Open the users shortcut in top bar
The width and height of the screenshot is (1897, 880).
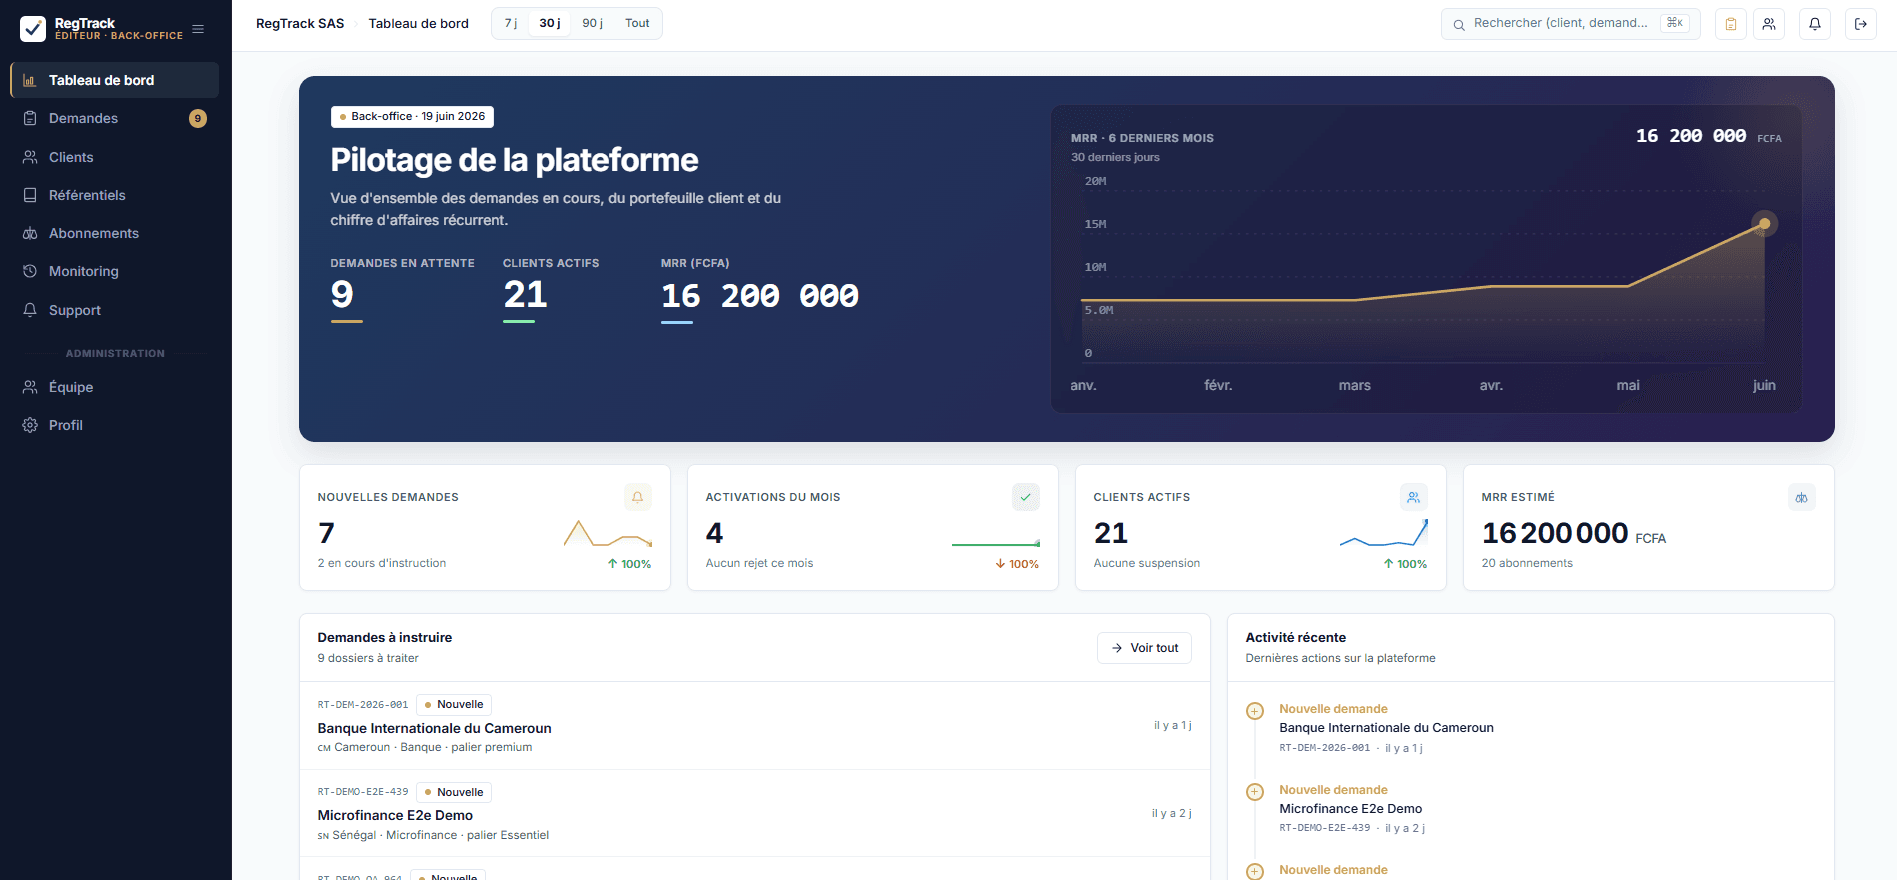point(1769,24)
